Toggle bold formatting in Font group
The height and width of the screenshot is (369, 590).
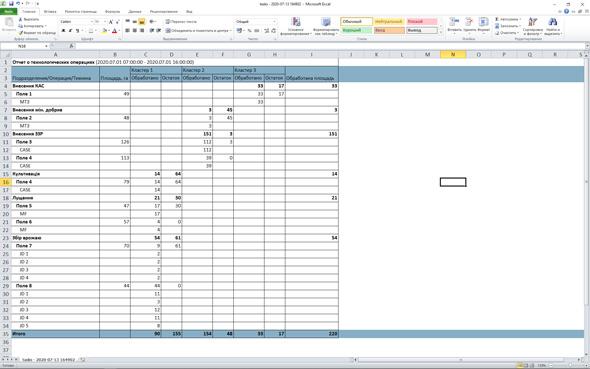click(x=63, y=30)
